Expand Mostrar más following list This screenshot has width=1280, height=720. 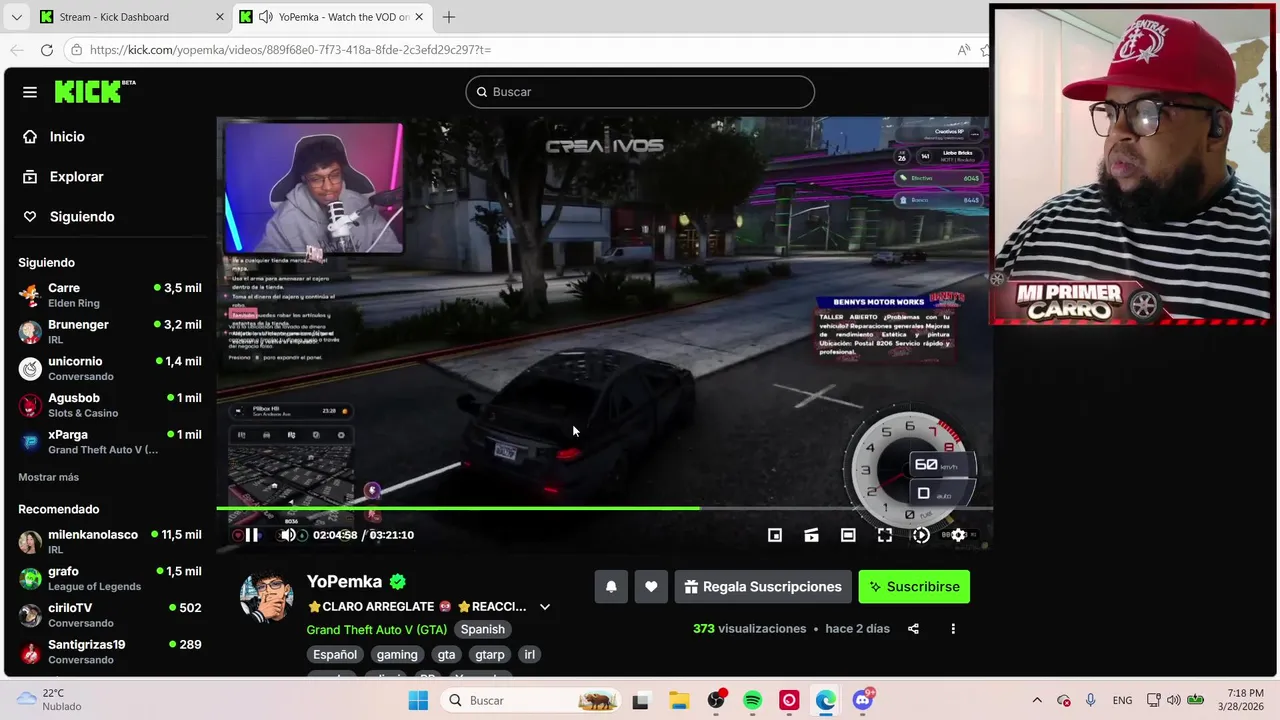pos(48,477)
